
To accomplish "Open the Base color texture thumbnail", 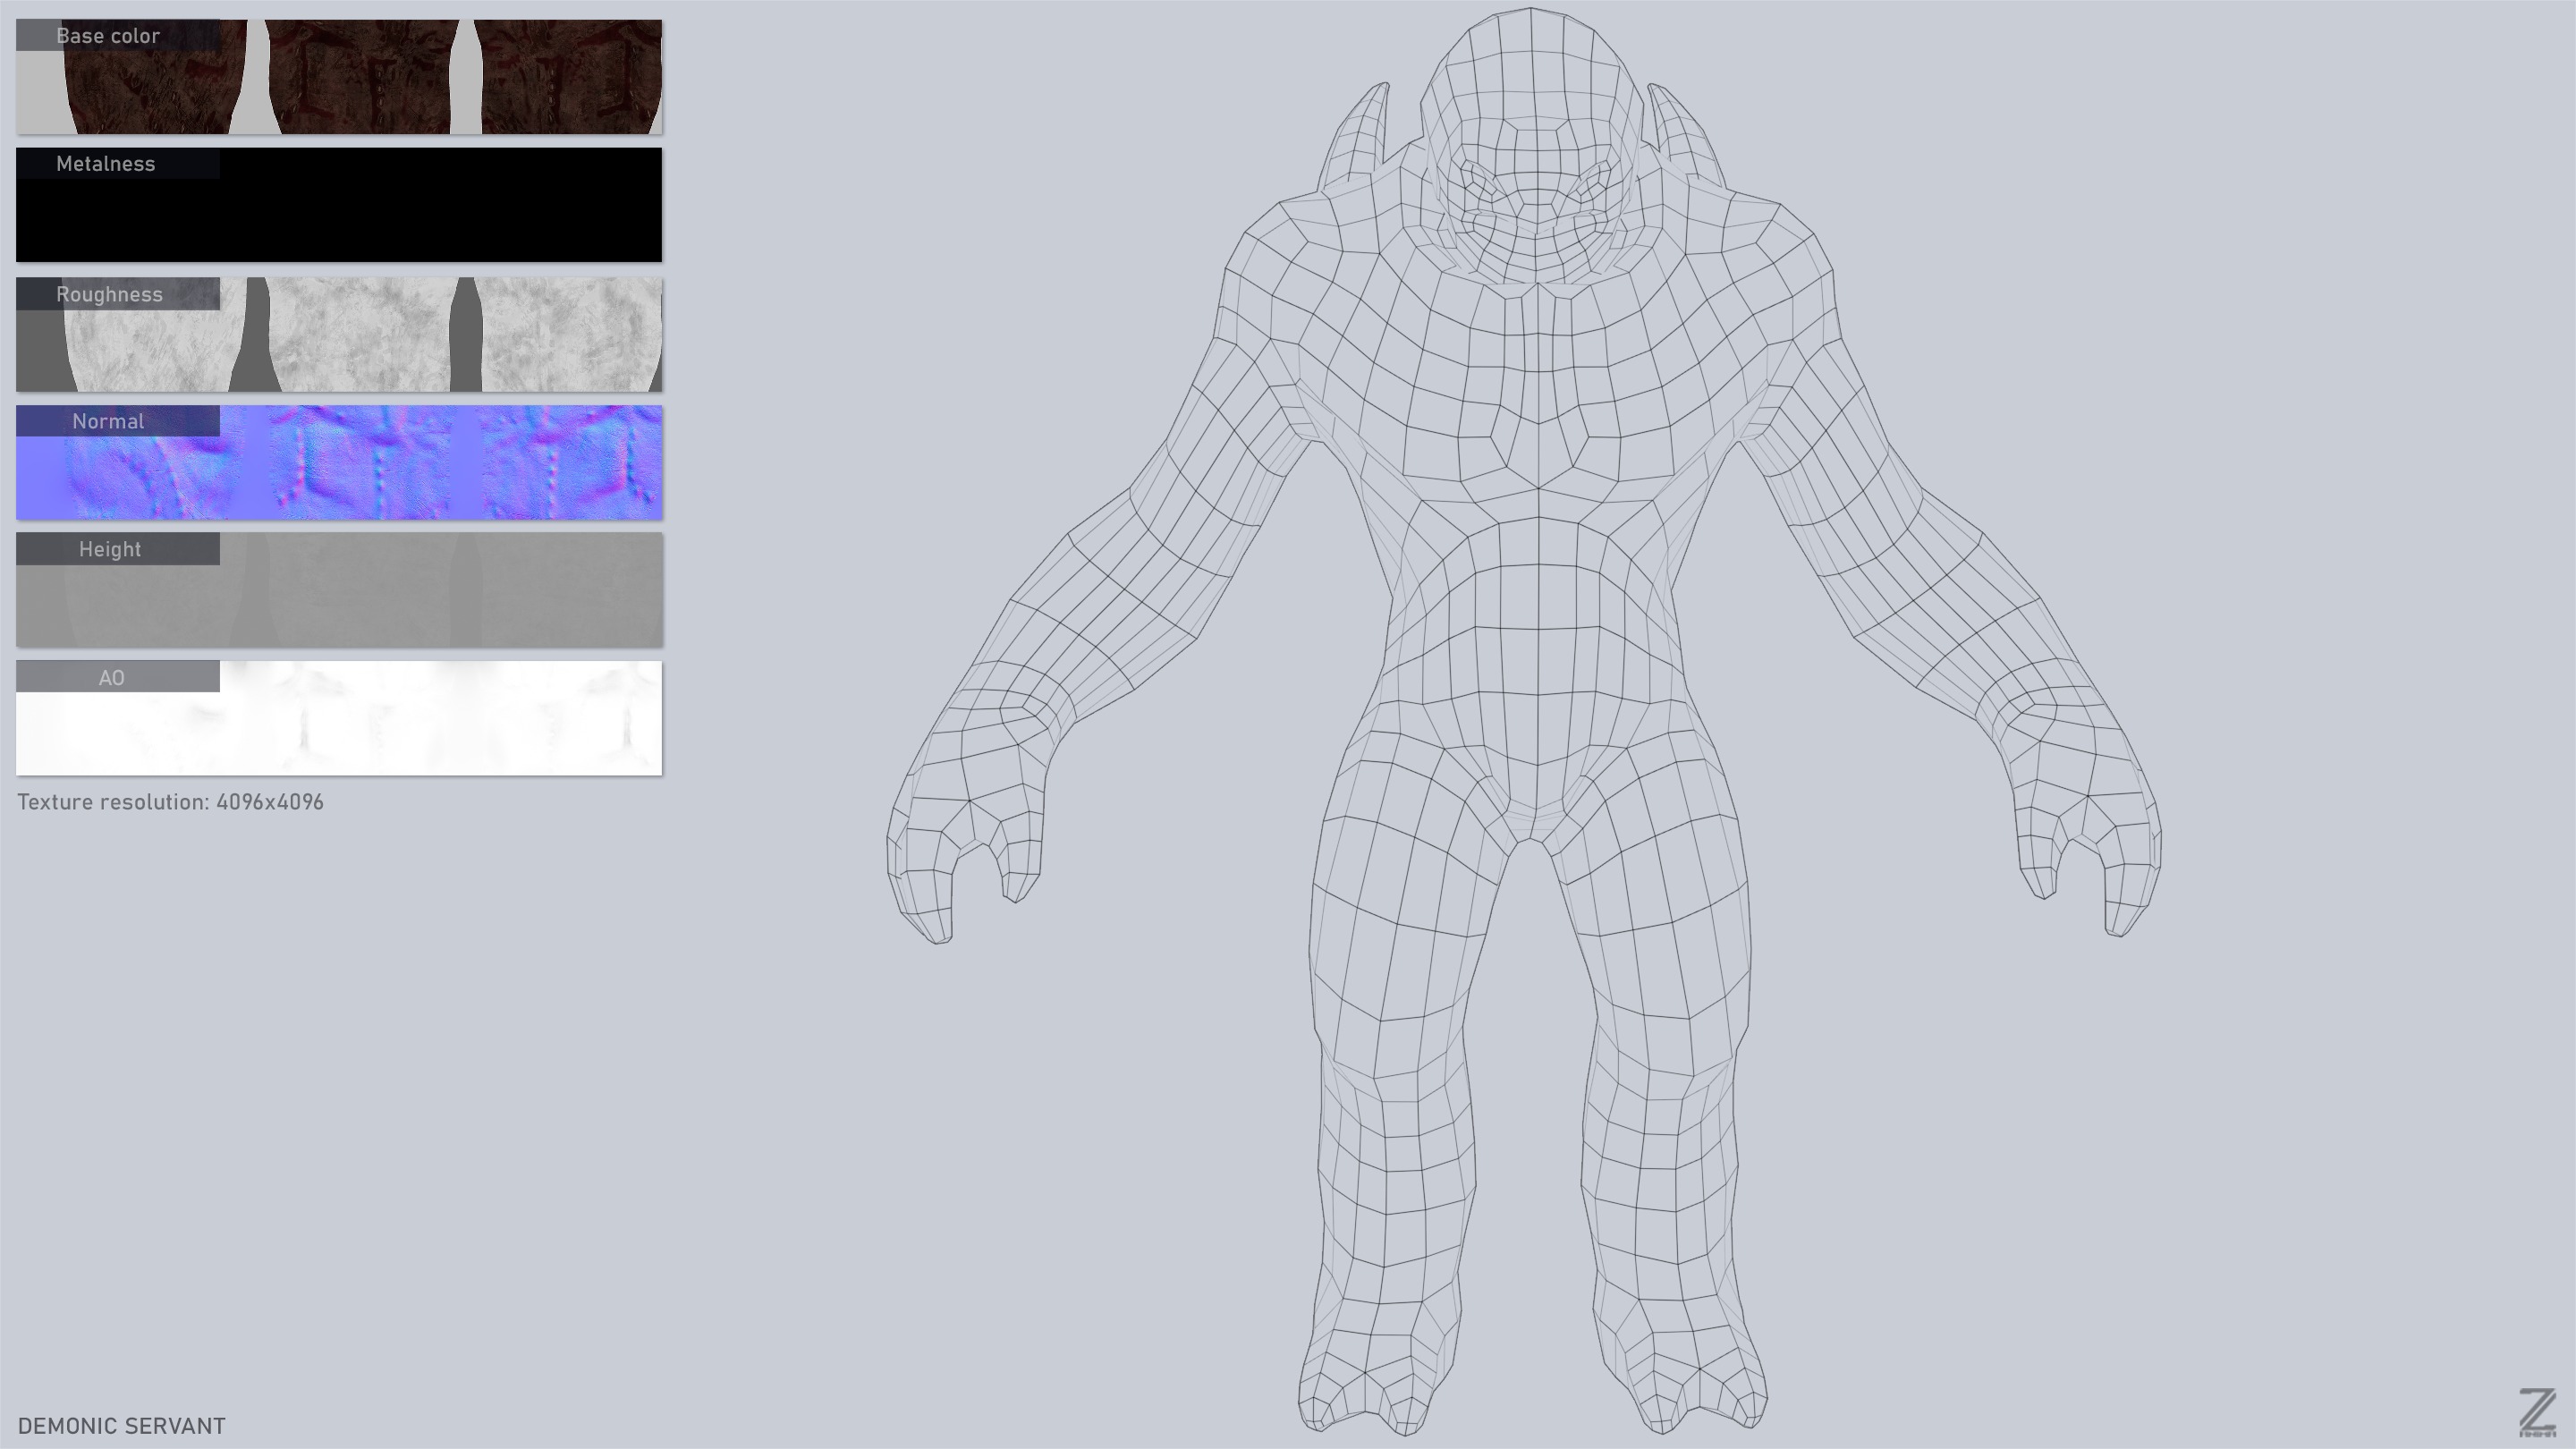I will (339, 77).
